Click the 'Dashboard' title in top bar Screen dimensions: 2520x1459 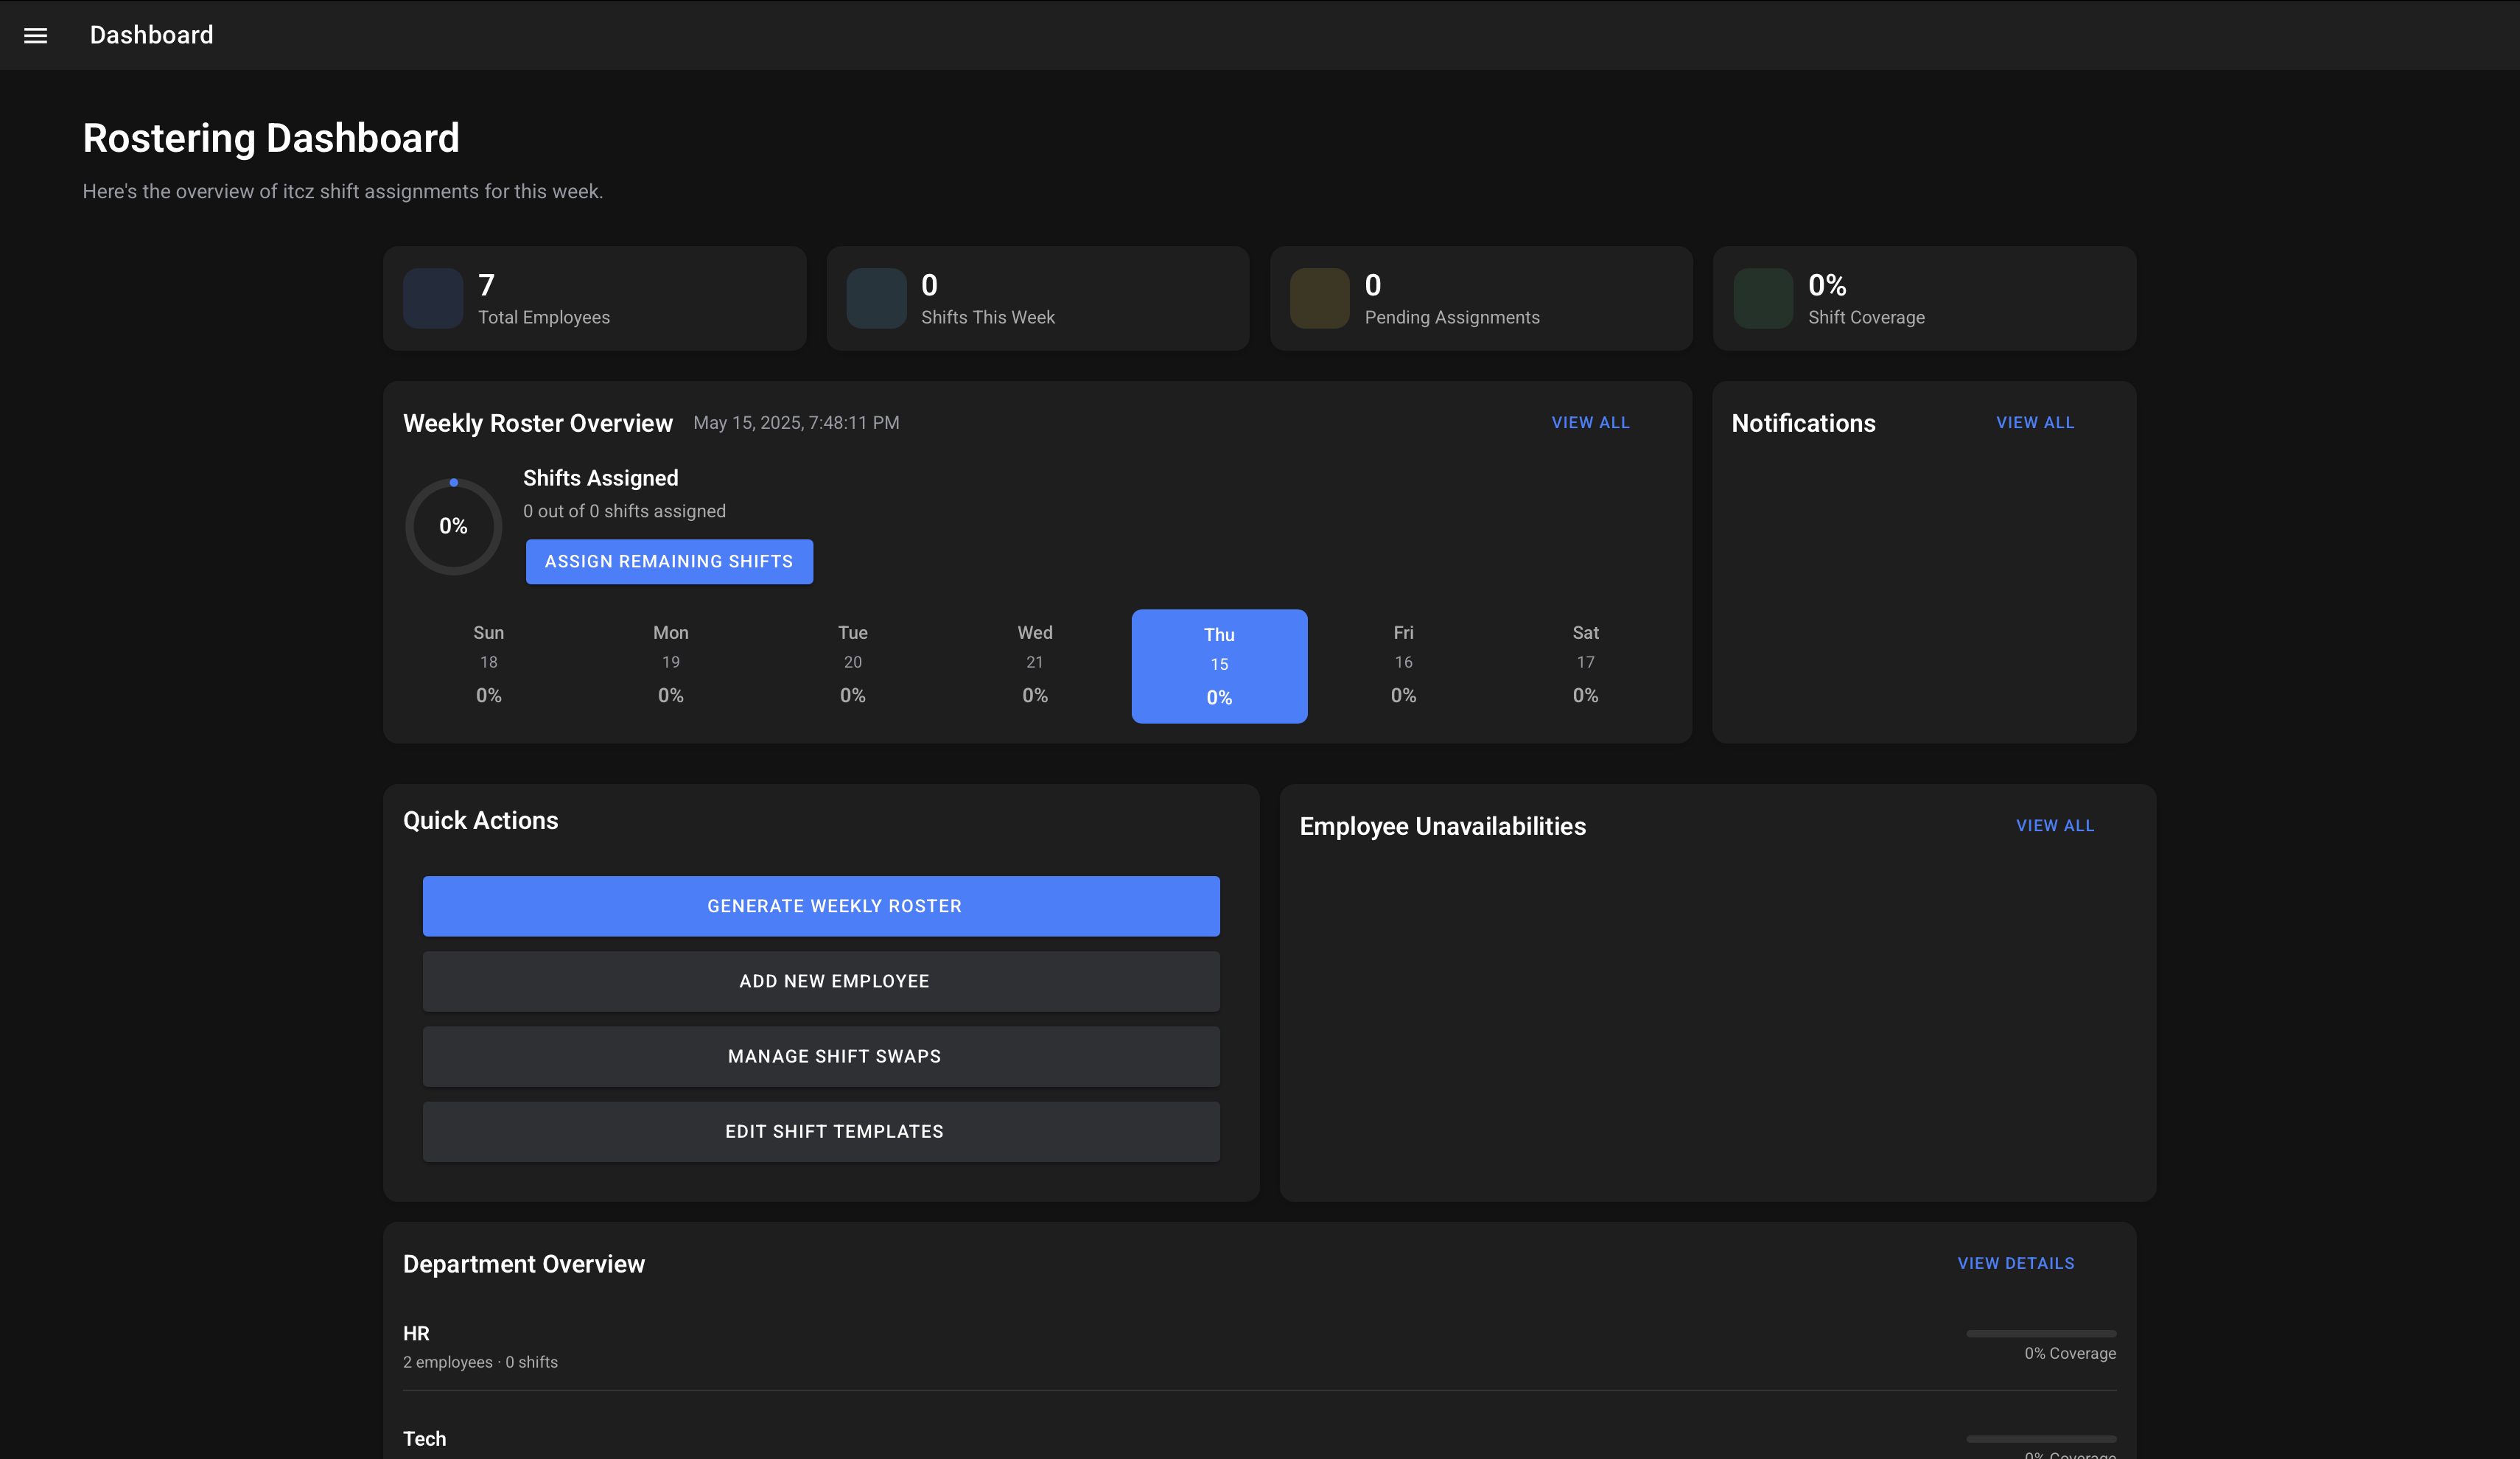[x=152, y=35]
